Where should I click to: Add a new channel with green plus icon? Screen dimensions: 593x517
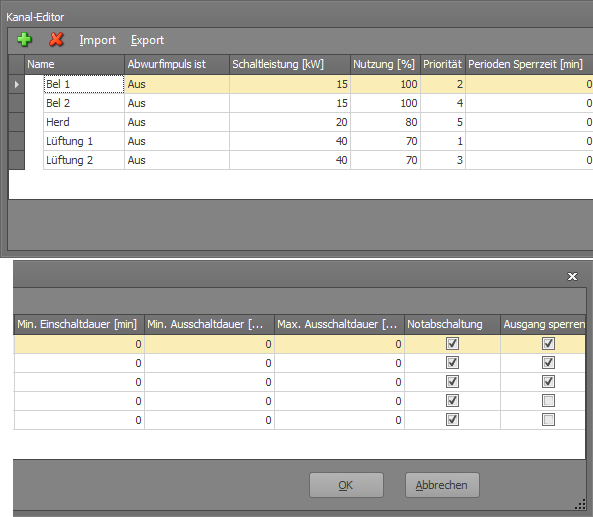coord(24,39)
